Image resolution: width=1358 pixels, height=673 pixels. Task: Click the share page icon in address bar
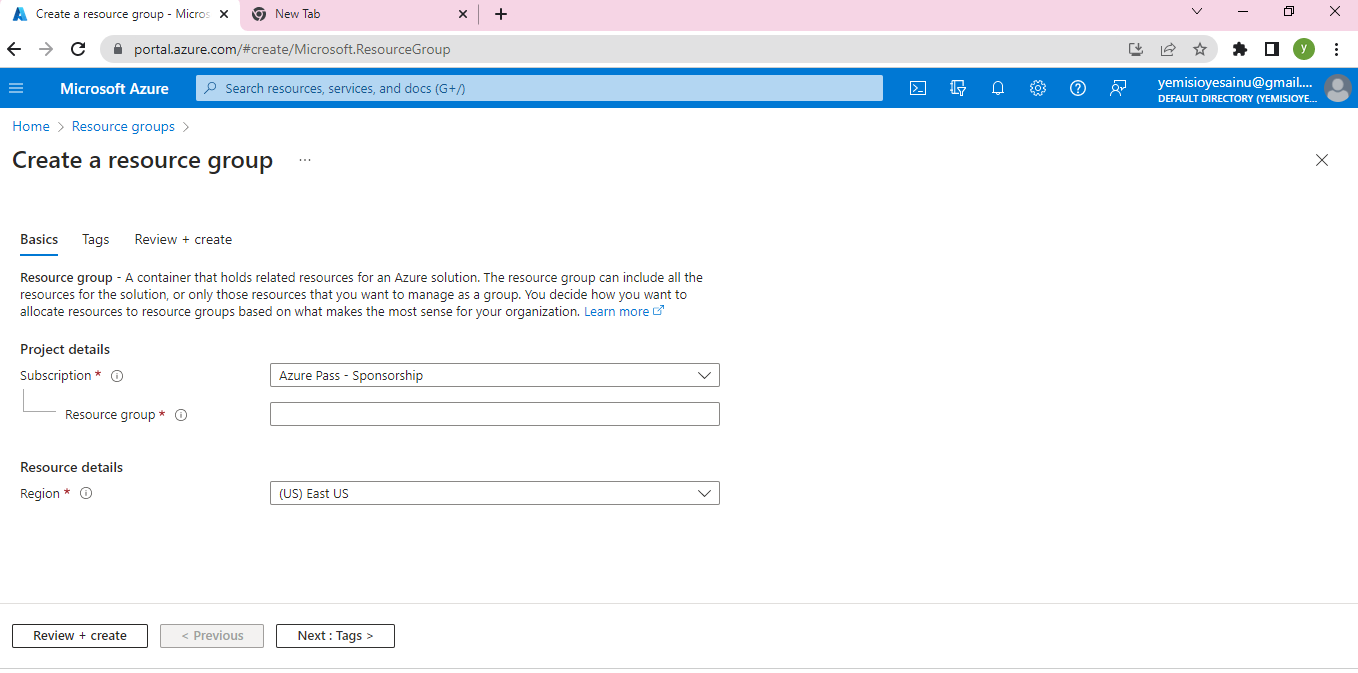click(x=1168, y=49)
